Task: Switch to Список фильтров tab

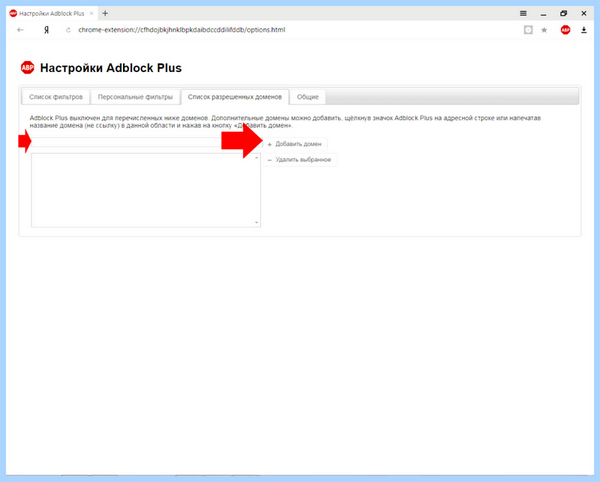Action: (56, 97)
